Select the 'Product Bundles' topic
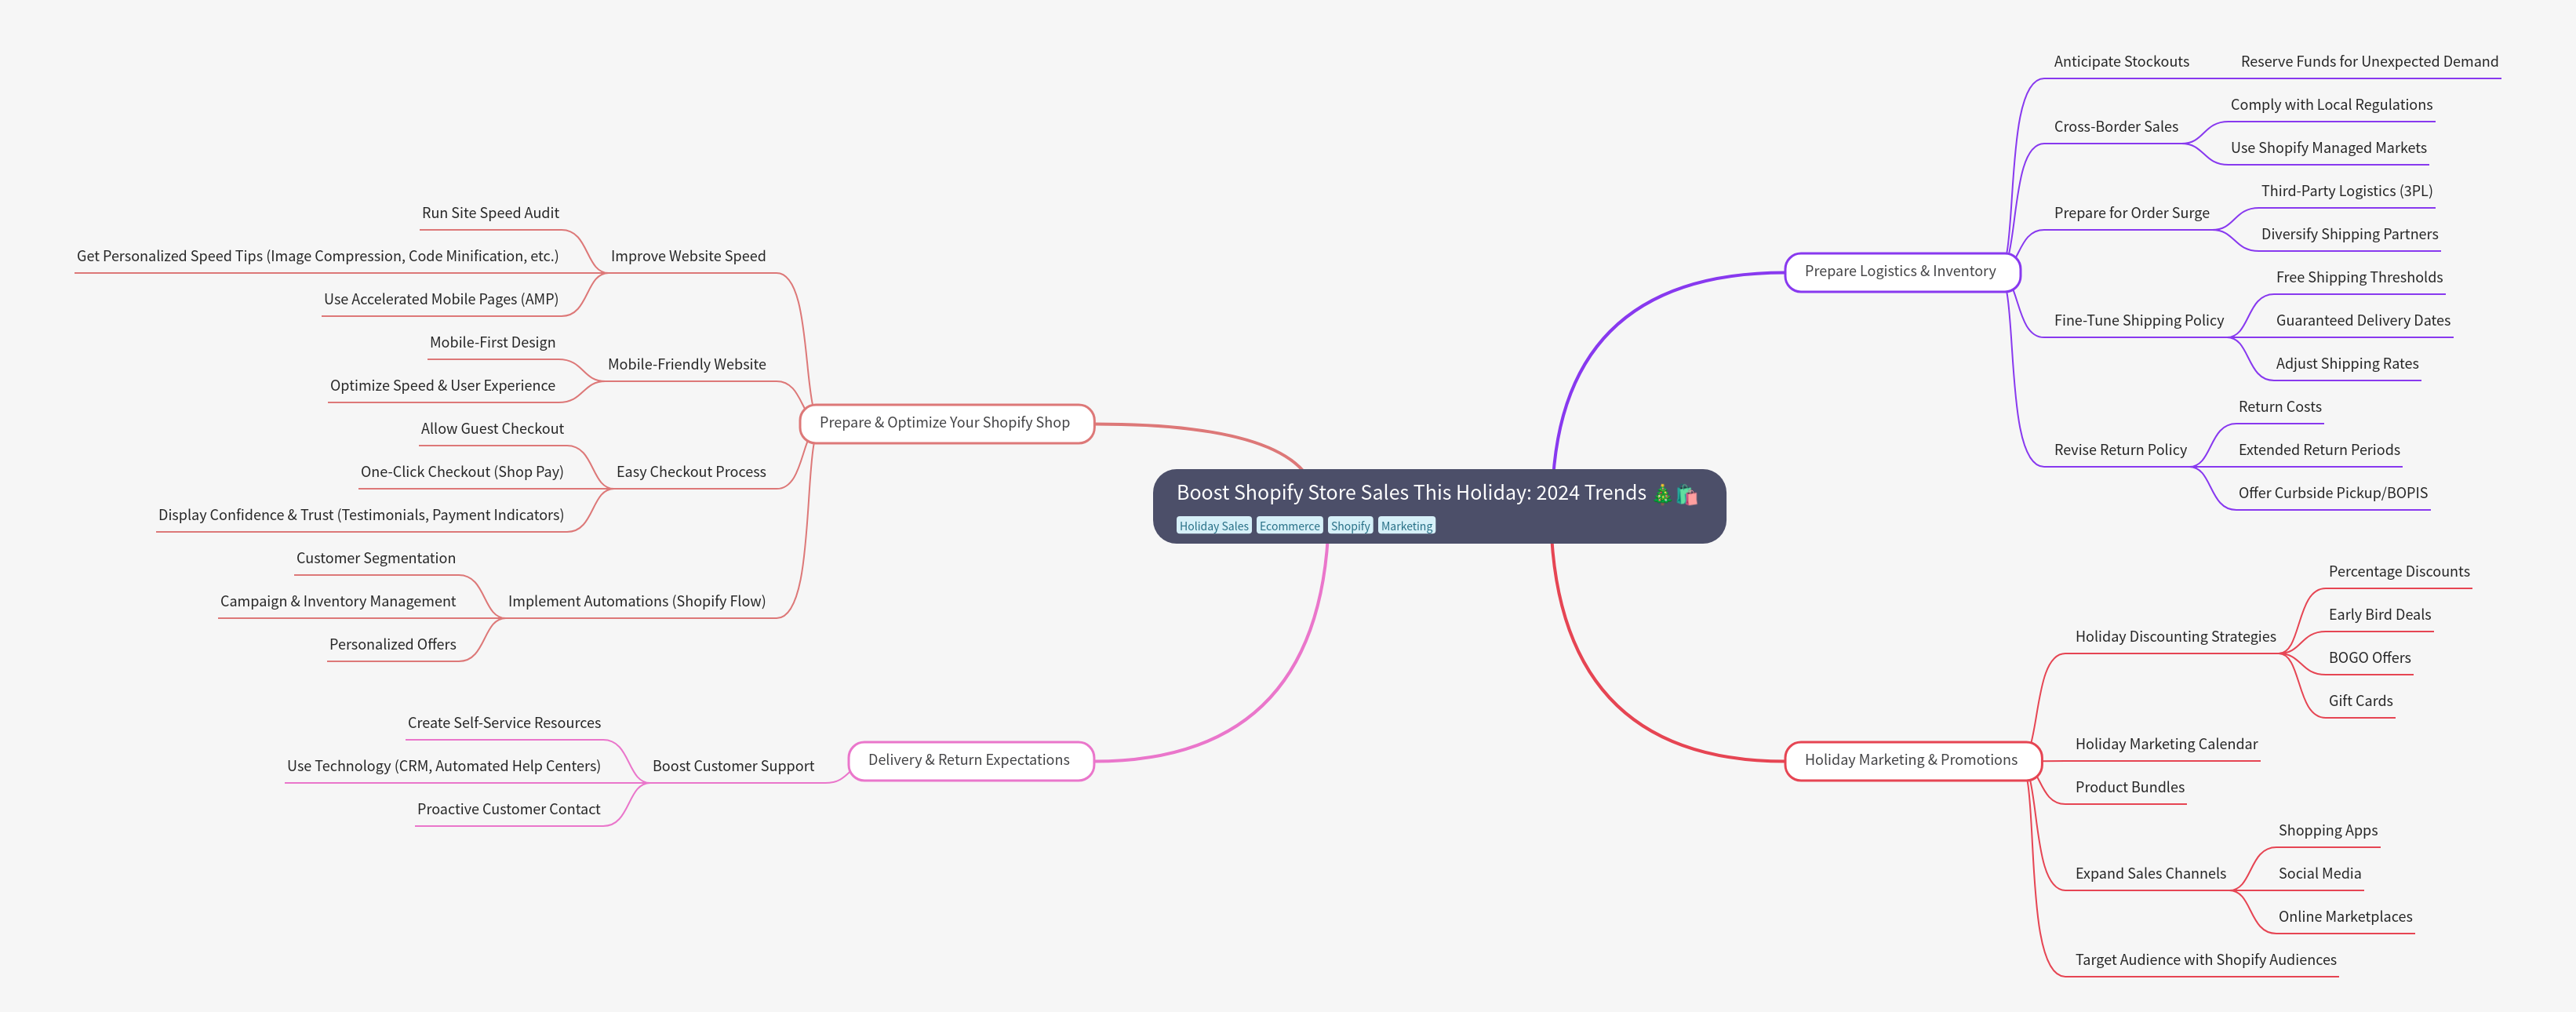 [x=2129, y=787]
